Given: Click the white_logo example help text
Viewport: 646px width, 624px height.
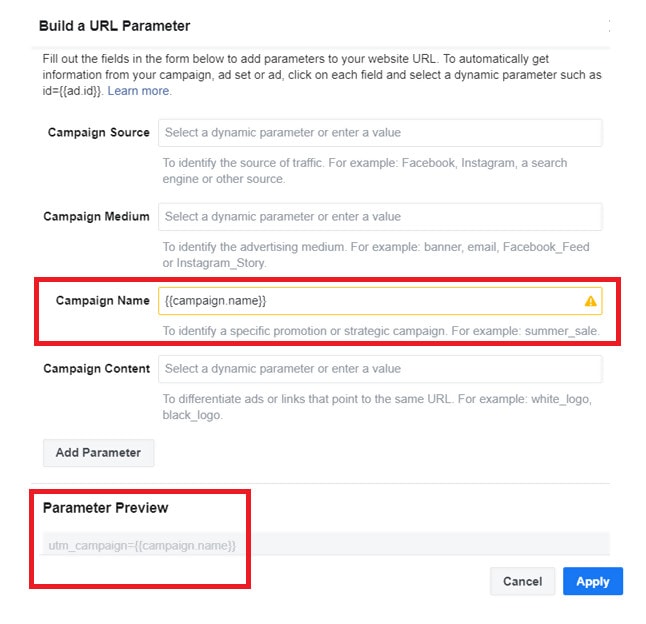Looking at the screenshot, I should 378,407.
